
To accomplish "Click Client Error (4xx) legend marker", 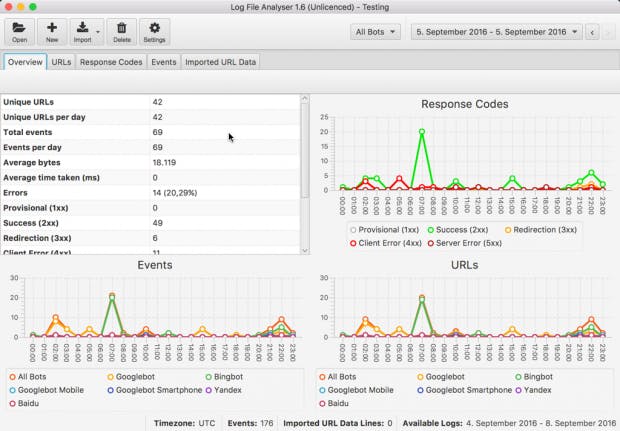I will point(353,243).
